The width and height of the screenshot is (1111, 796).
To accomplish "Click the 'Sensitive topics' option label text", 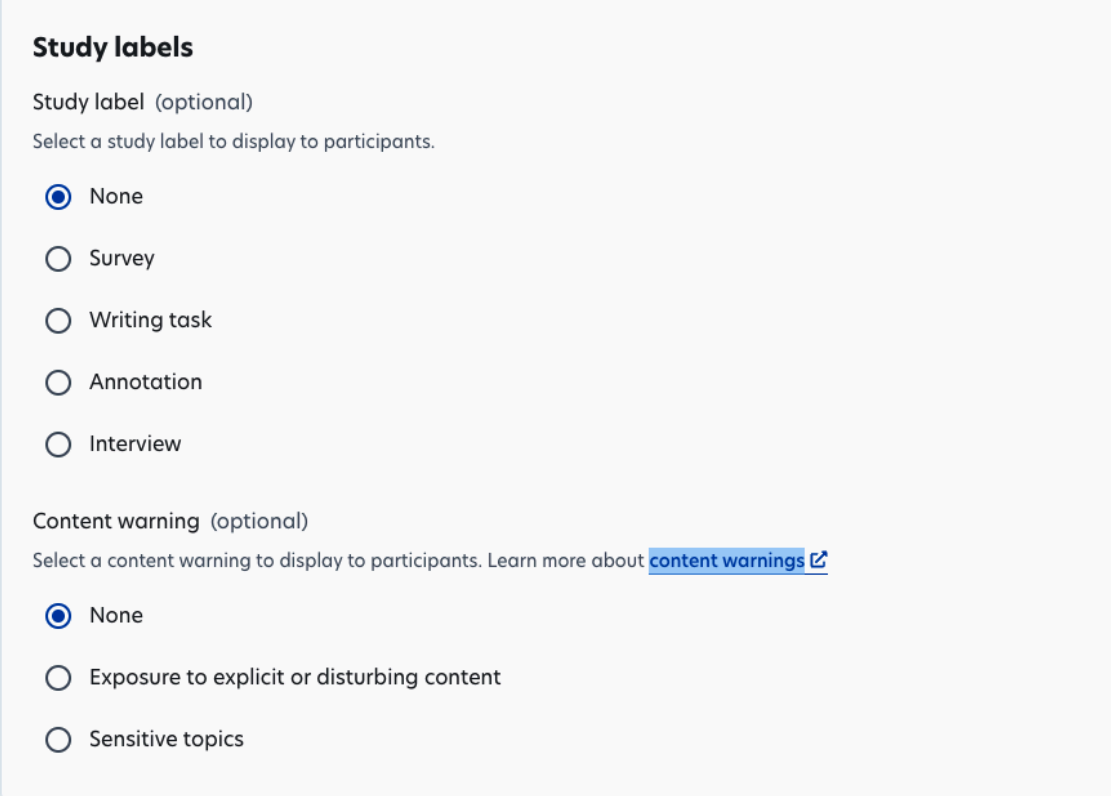I will coord(166,740).
